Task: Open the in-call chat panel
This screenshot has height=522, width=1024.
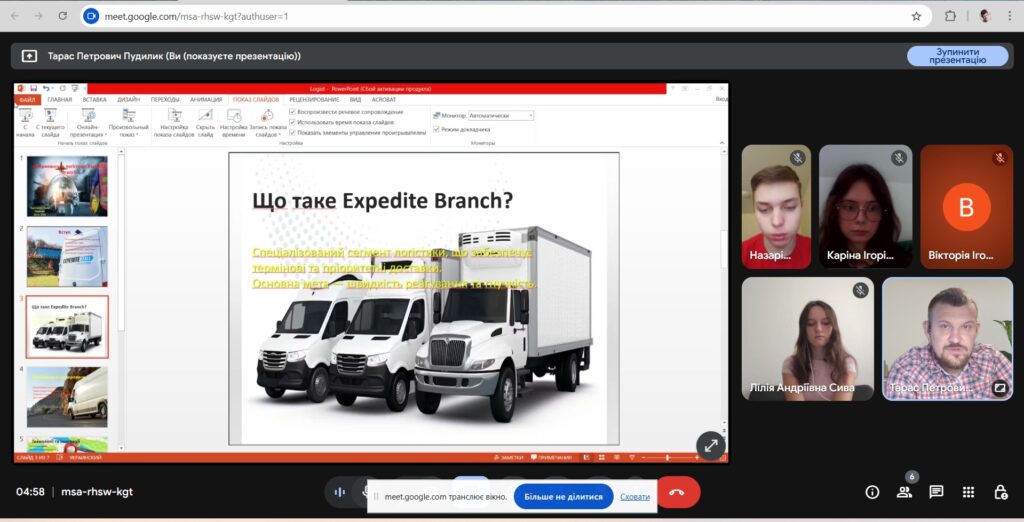Action: [x=936, y=492]
